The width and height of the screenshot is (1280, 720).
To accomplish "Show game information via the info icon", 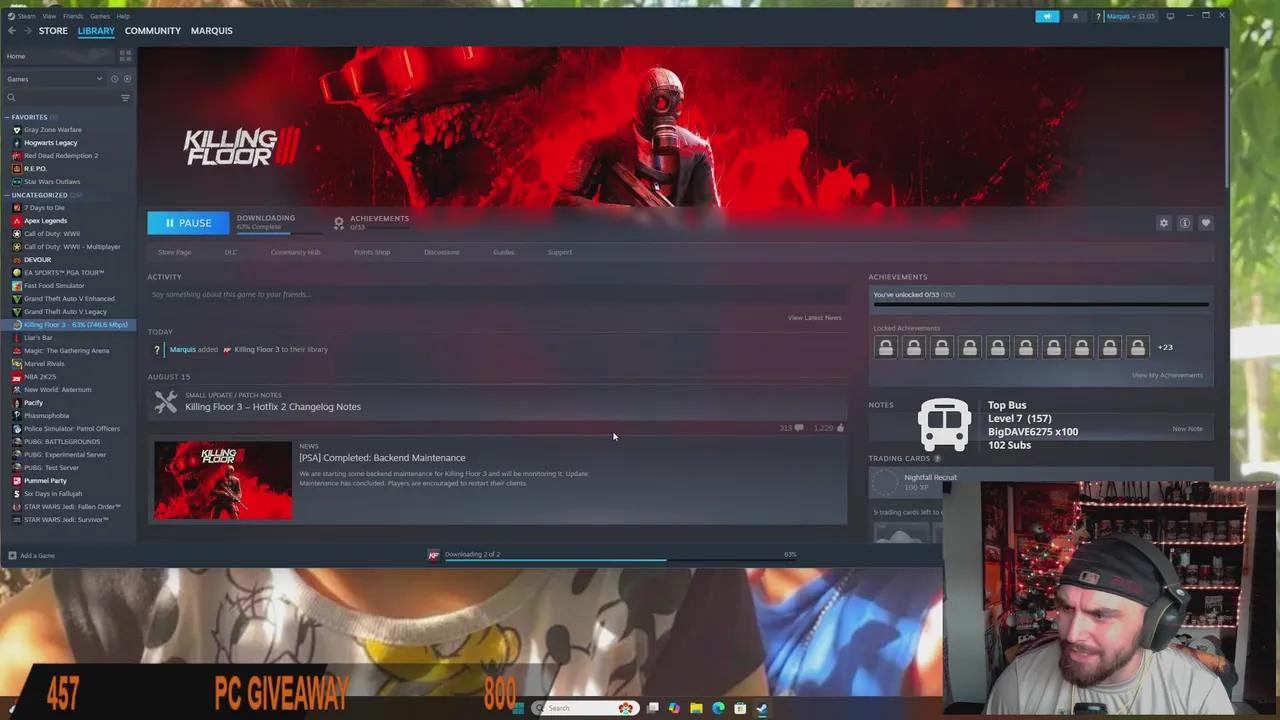I will (1184, 223).
